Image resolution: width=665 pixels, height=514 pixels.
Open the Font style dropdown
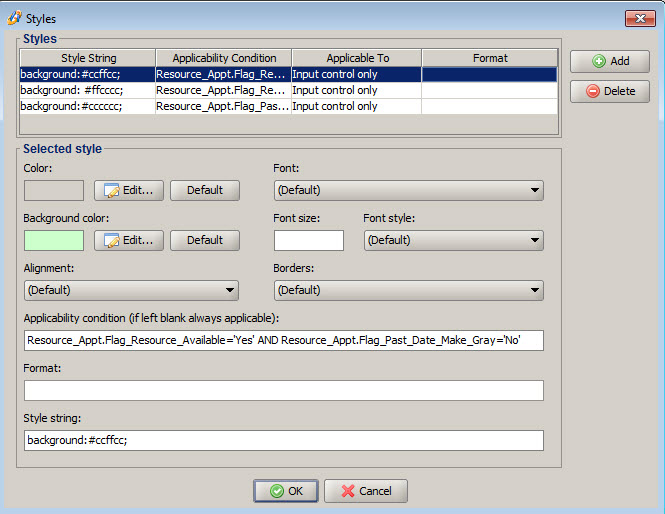(453, 240)
